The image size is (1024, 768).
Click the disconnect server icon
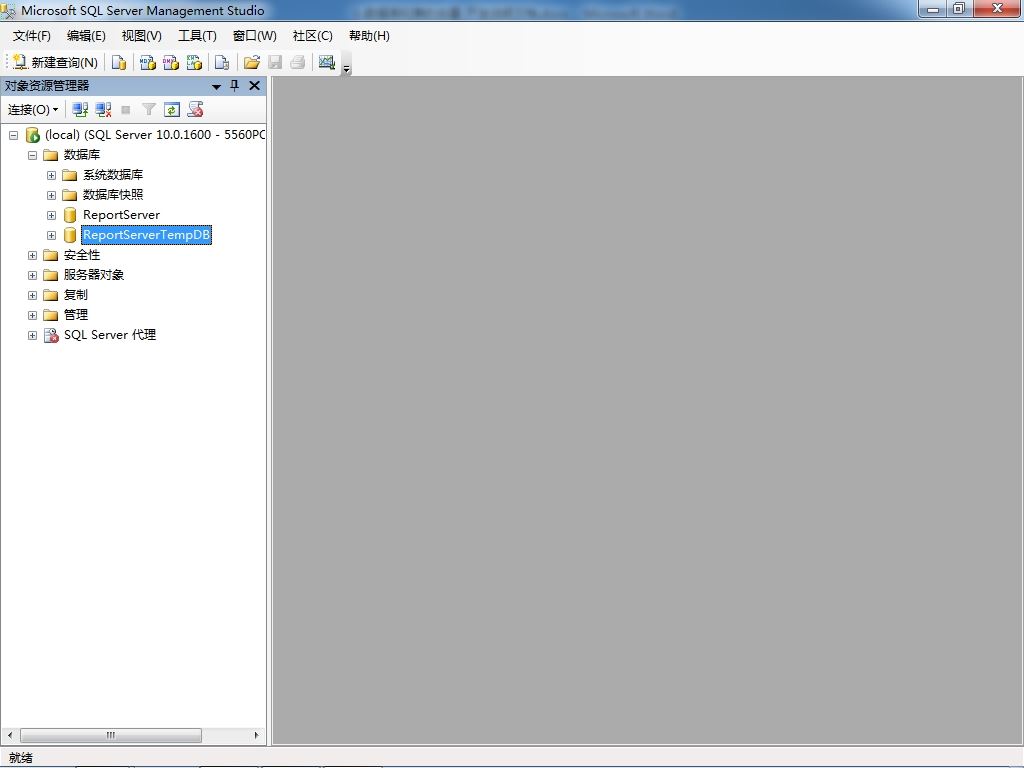(103, 110)
